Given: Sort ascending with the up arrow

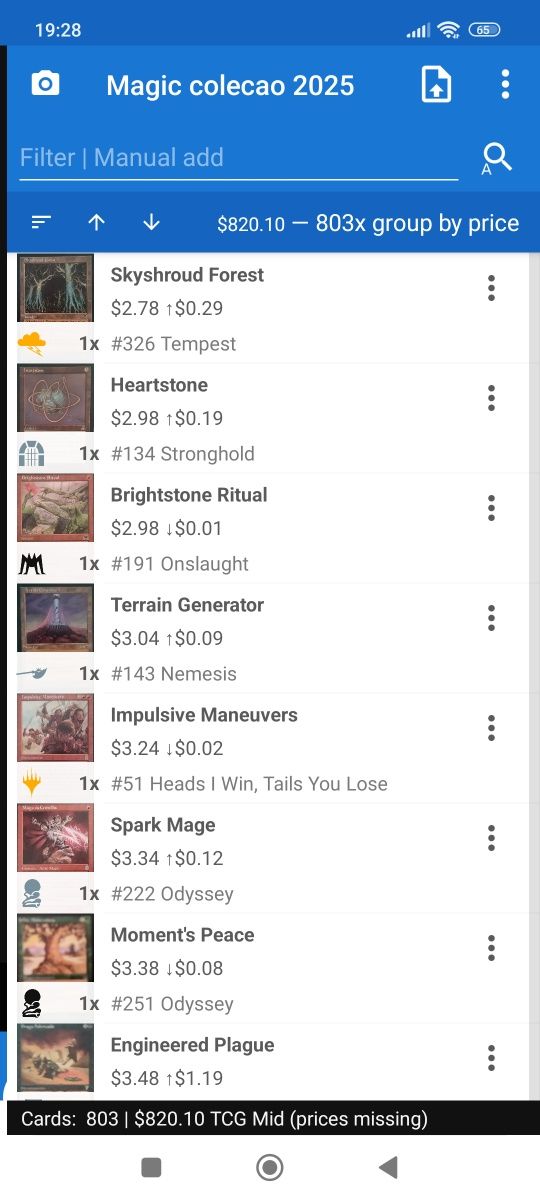Looking at the screenshot, I should coord(96,223).
